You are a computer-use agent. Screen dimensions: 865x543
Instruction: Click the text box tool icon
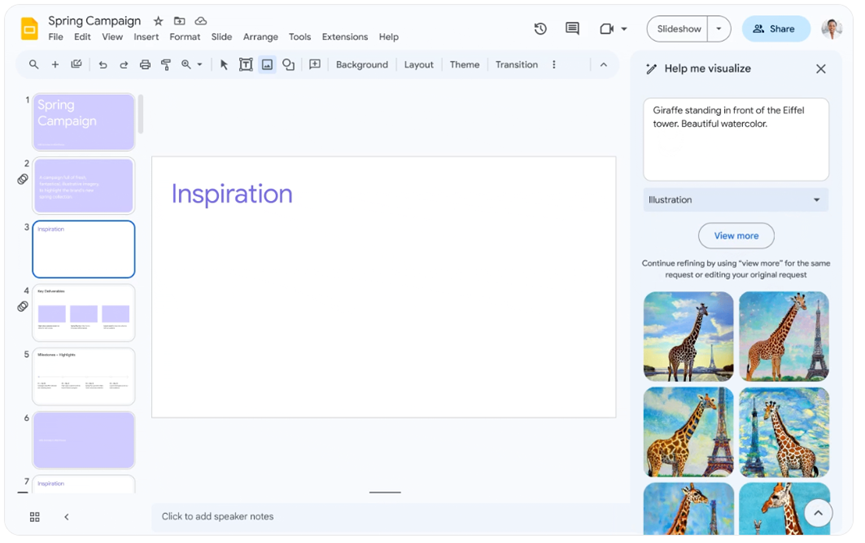pyautogui.click(x=246, y=65)
